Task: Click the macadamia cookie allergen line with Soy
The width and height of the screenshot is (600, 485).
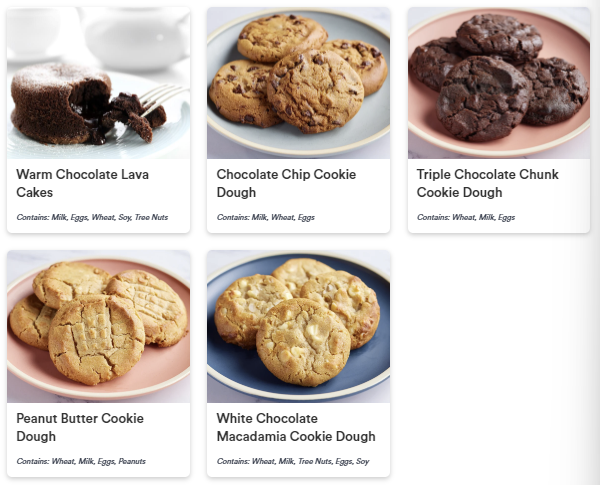Action: tap(293, 461)
